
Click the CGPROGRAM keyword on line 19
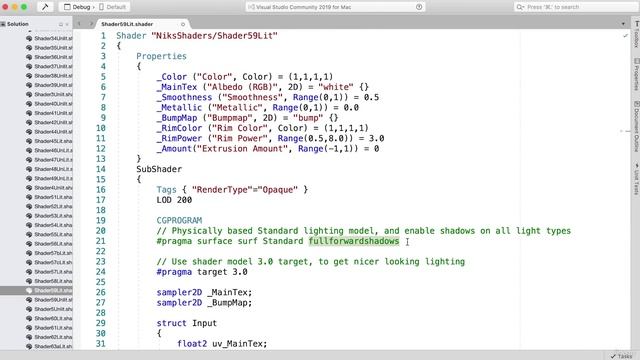coord(179,220)
